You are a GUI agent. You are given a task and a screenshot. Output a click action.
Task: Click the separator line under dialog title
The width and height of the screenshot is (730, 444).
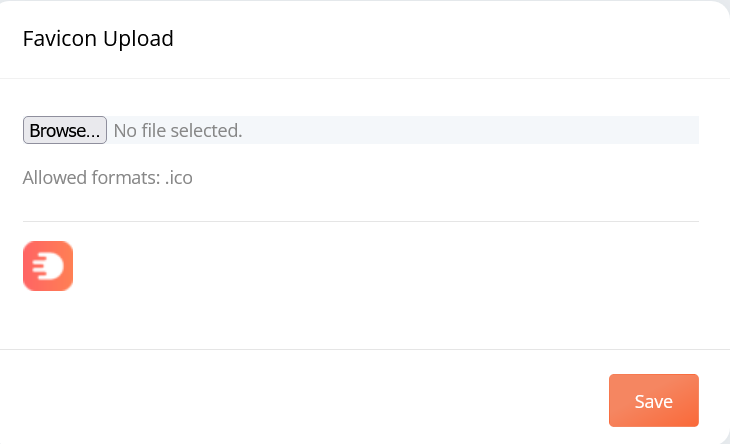pos(365,78)
